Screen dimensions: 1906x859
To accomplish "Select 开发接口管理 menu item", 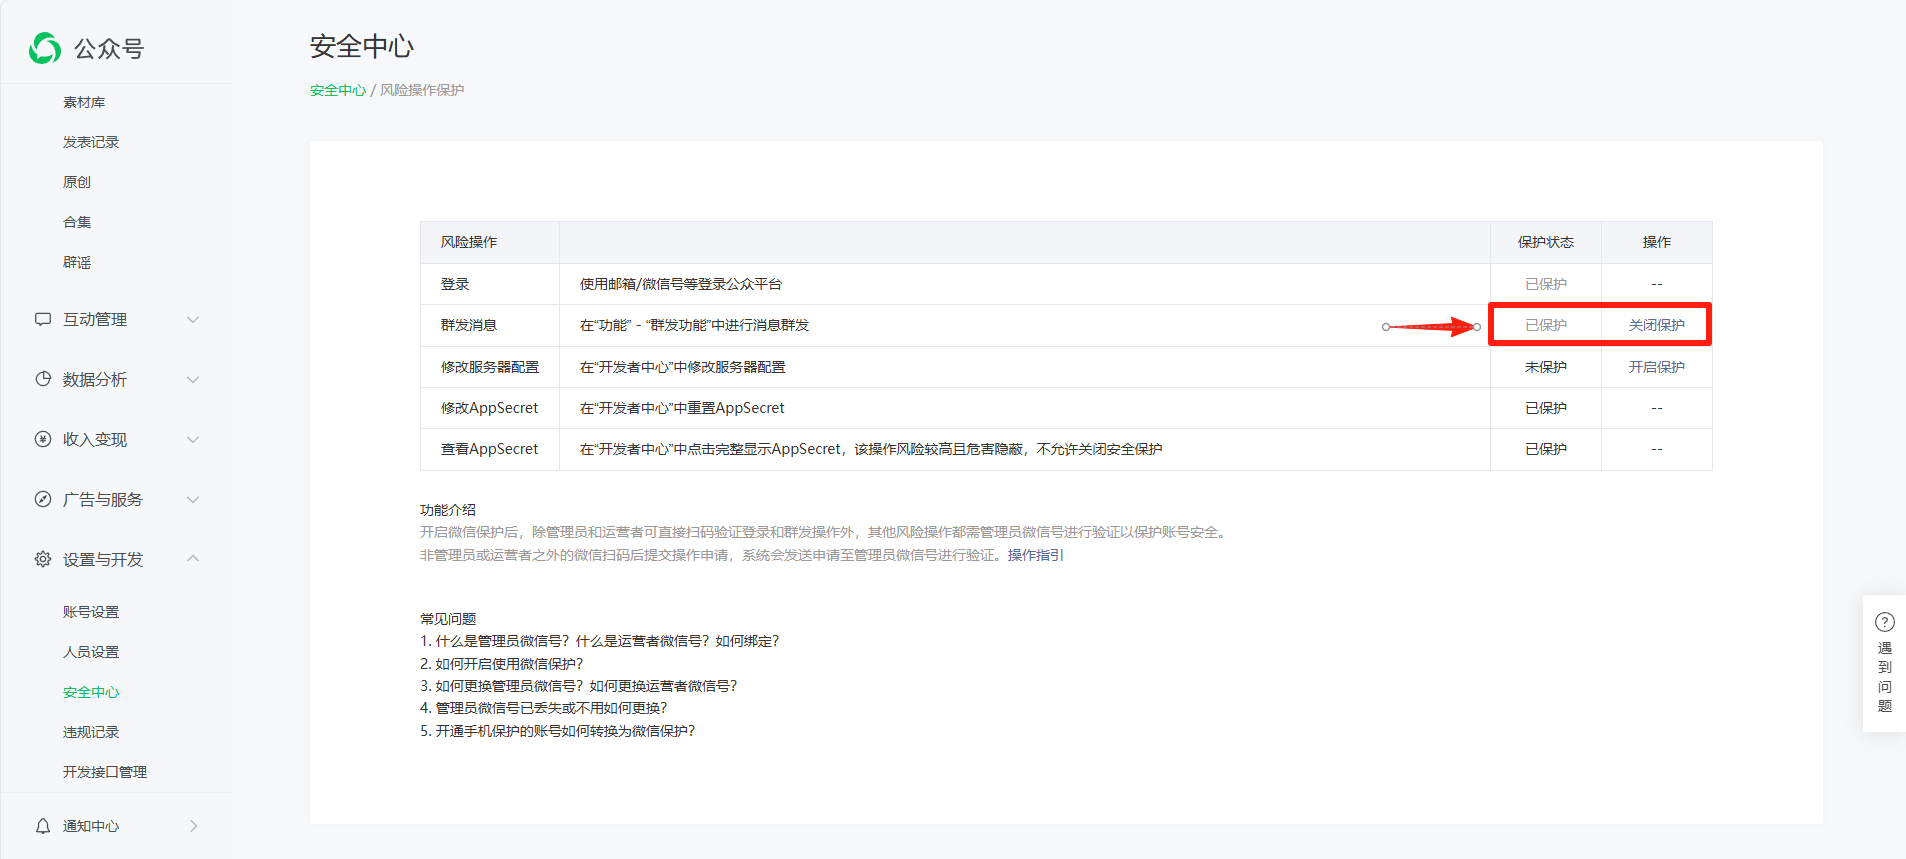I will pyautogui.click(x=105, y=772).
